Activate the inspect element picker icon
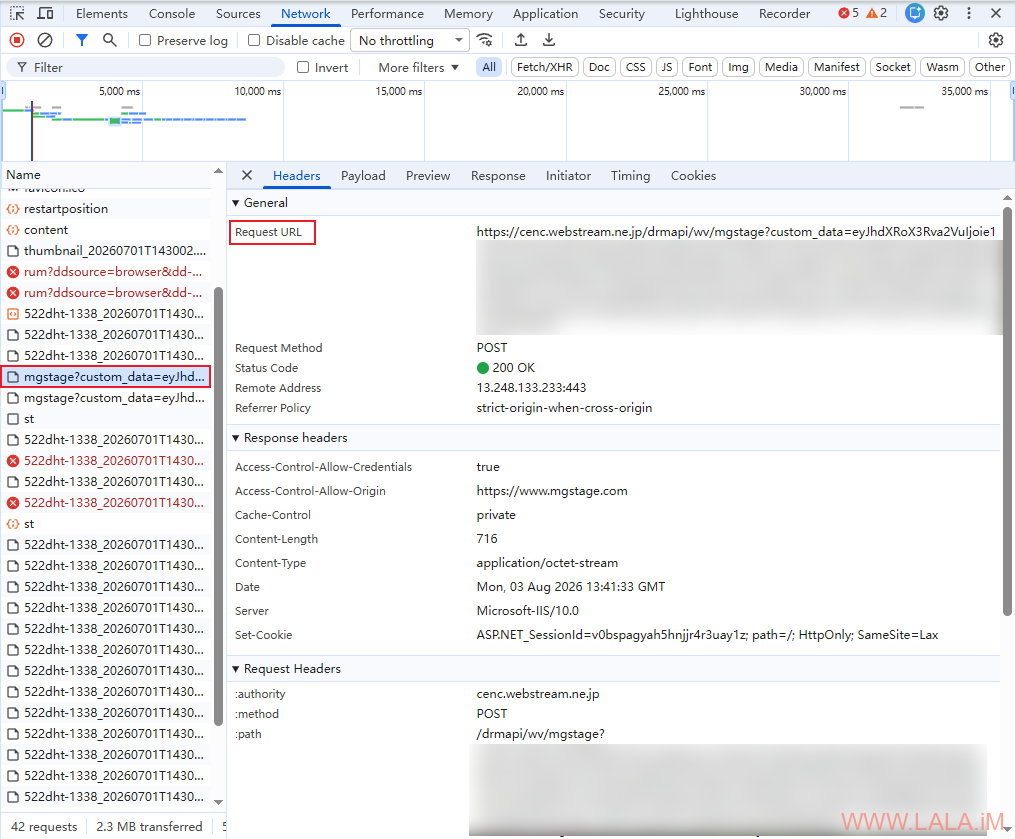Screen dimensions: 1015x839 pyautogui.click(x=17, y=13)
